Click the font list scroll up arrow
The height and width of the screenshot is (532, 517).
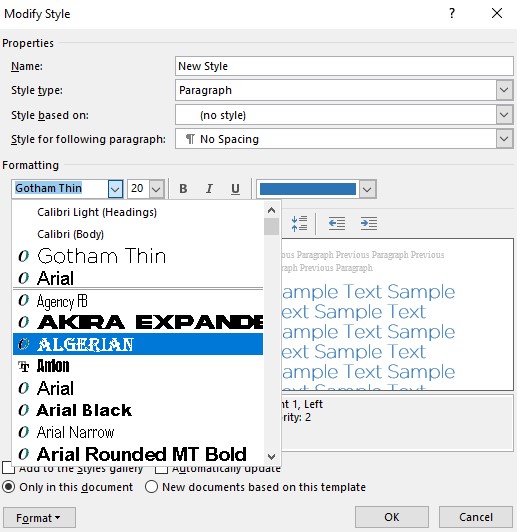click(271, 210)
